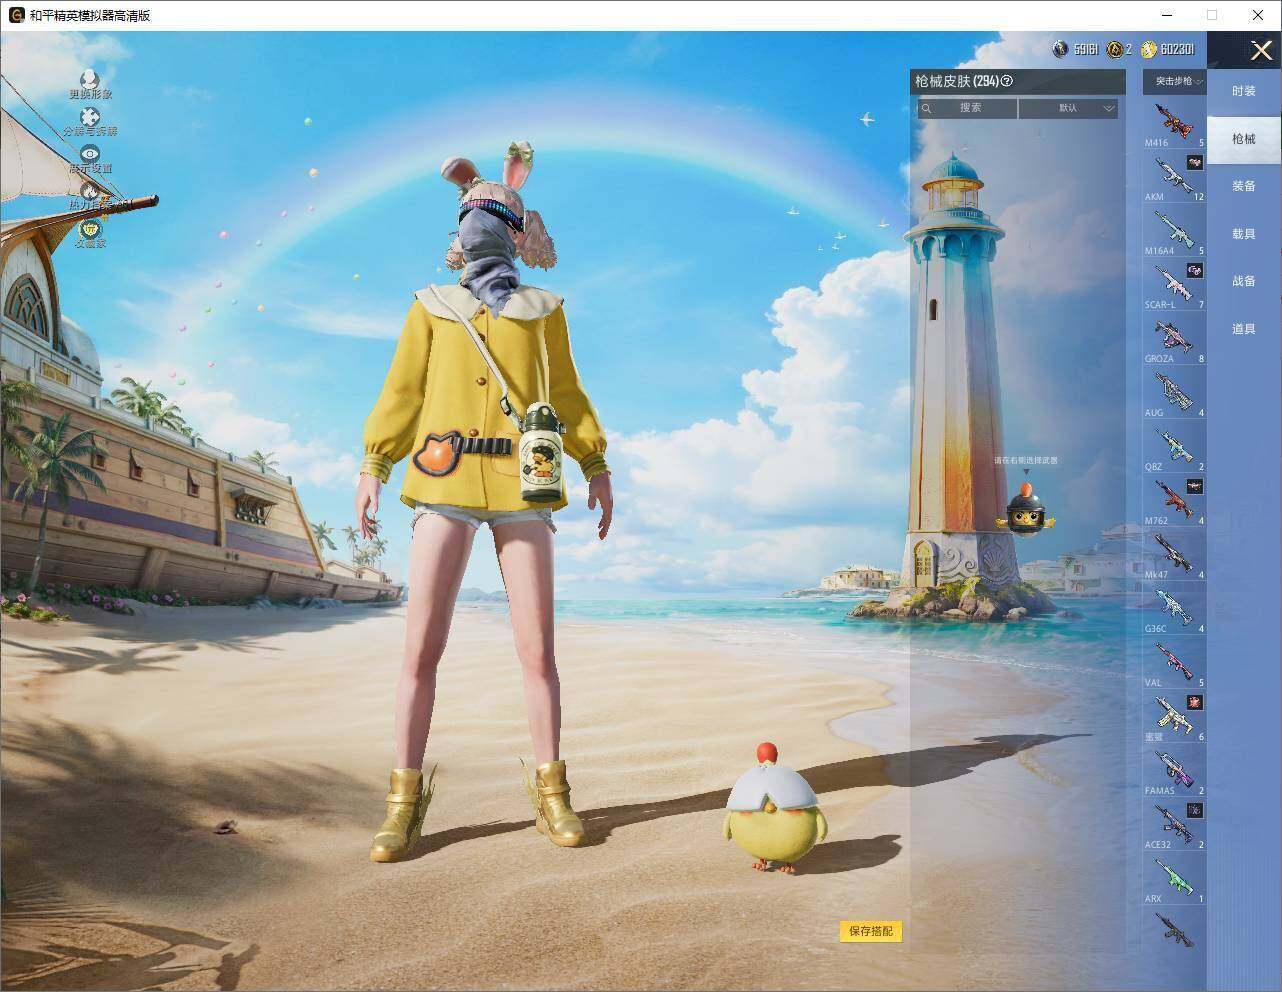
Task: Click the silver coin amount 59161
Action: (1086, 49)
